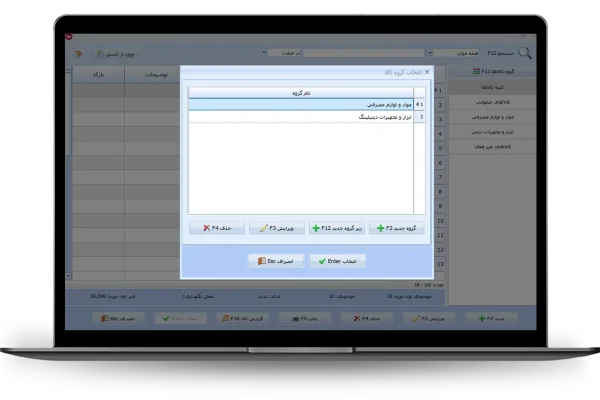Click the red X Delete F4 button in dialog
This screenshot has width=600, height=400.
point(216,228)
